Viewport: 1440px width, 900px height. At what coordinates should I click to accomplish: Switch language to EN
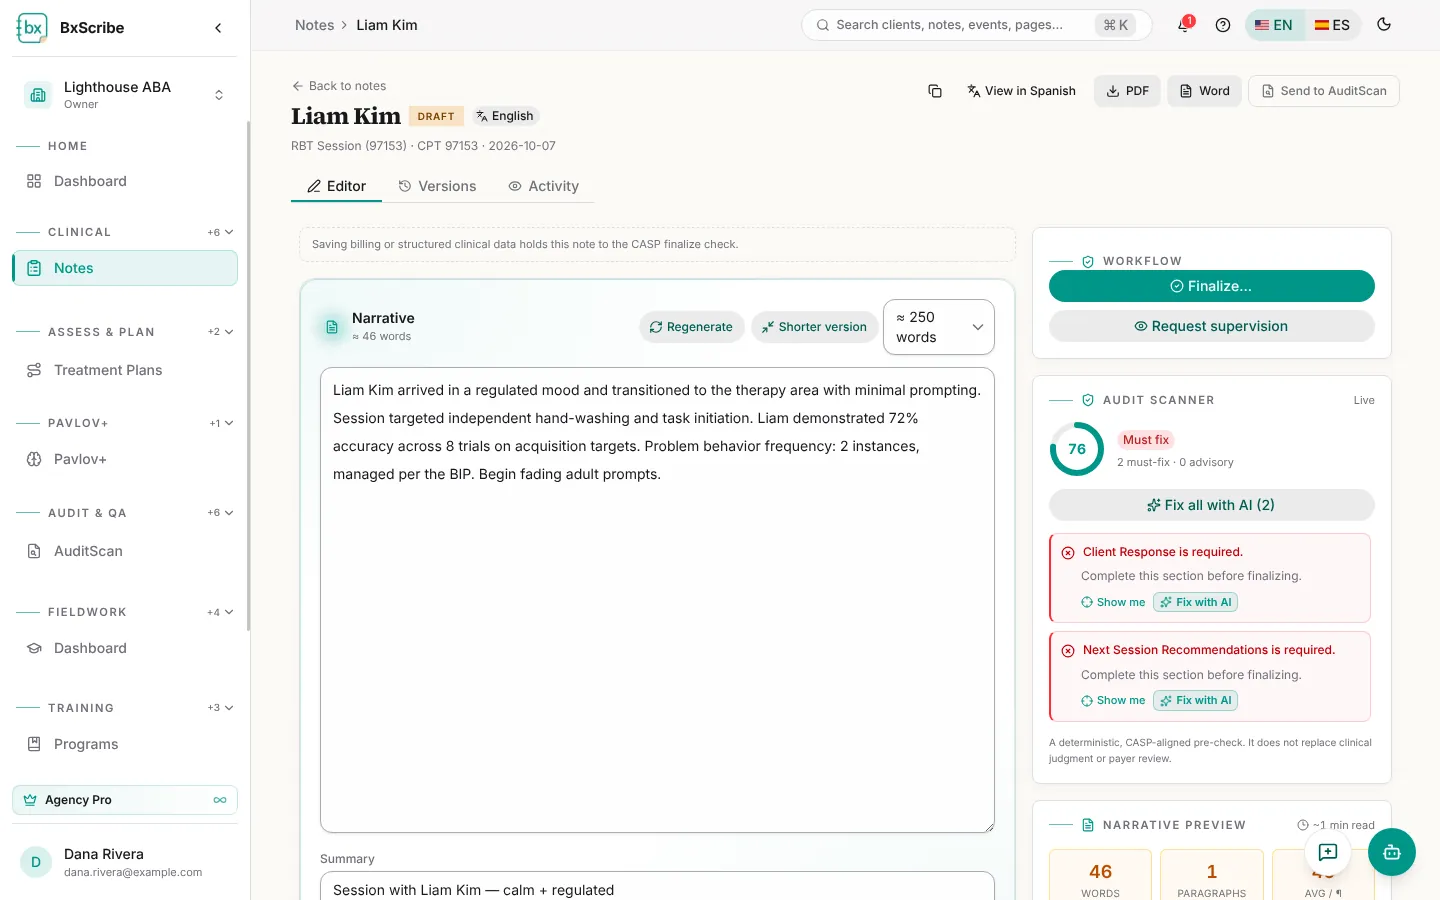click(x=1274, y=25)
